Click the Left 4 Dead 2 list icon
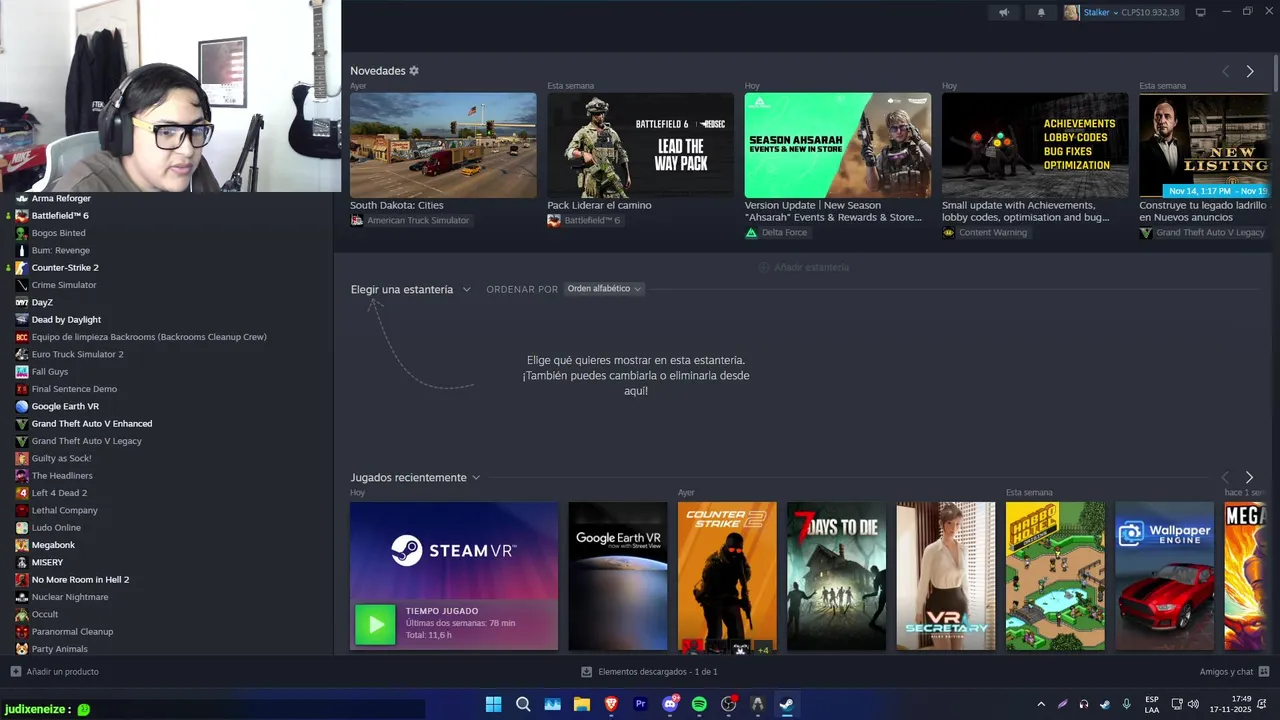The width and height of the screenshot is (1280, 720). coord(22,493)
